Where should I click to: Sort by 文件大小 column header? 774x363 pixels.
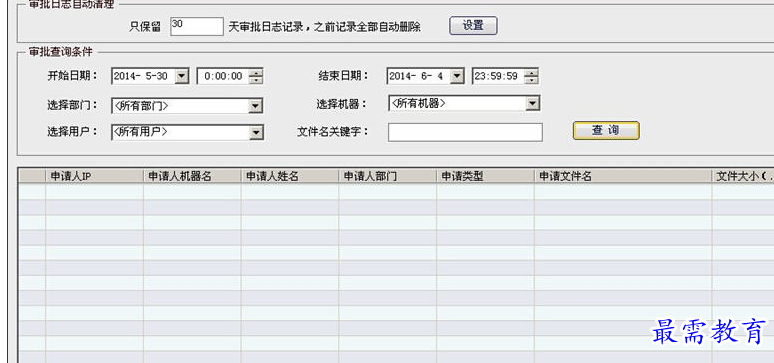point(743,176)
